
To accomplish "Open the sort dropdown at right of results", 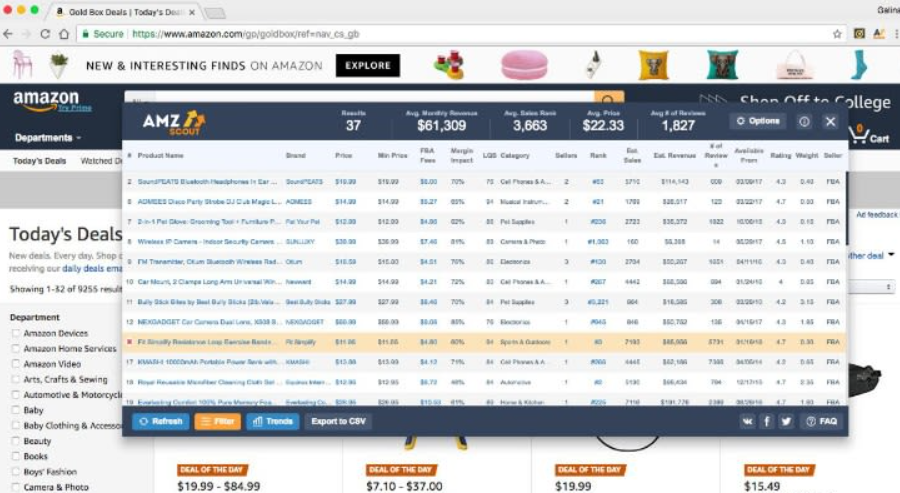I will tap(871, 286).
